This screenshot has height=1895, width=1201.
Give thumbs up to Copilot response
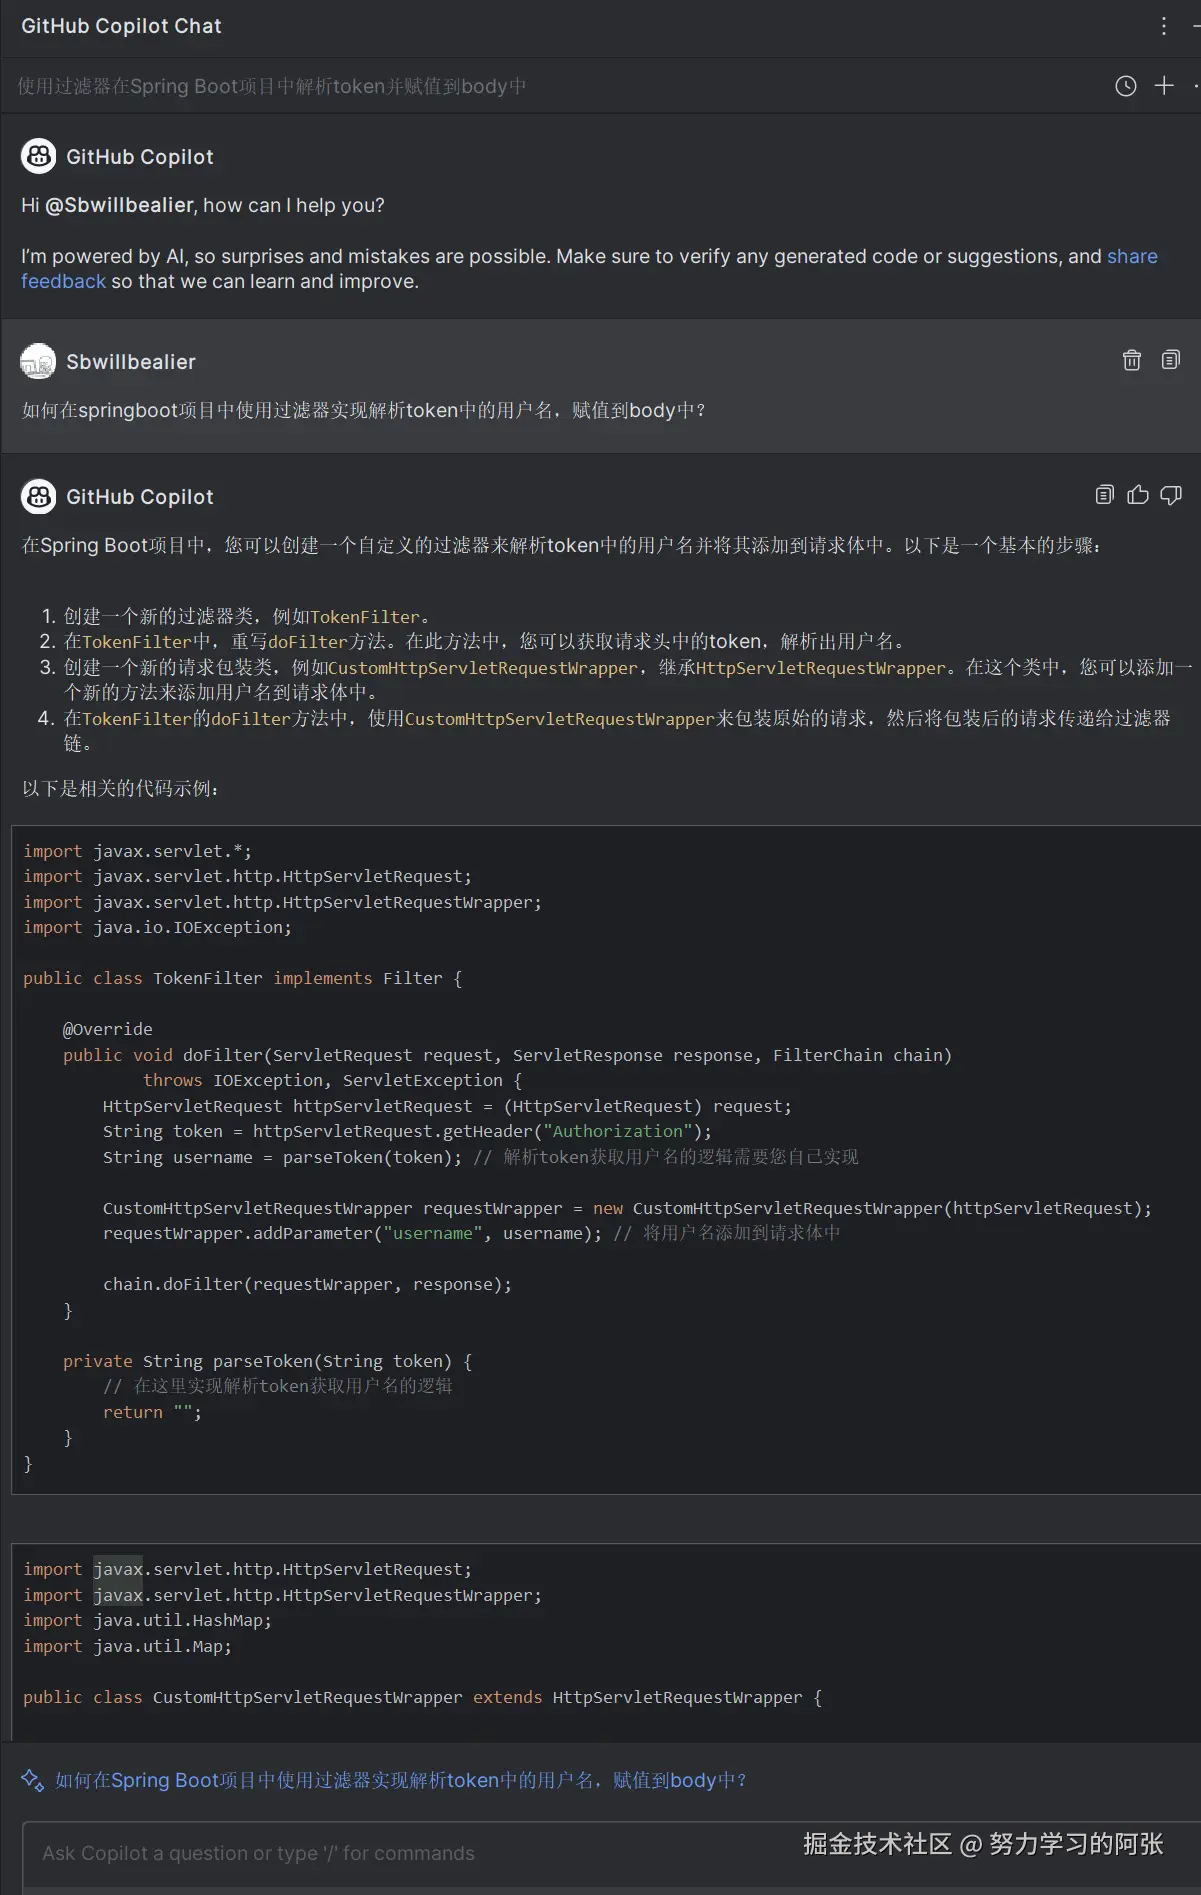coord(1138,495)
